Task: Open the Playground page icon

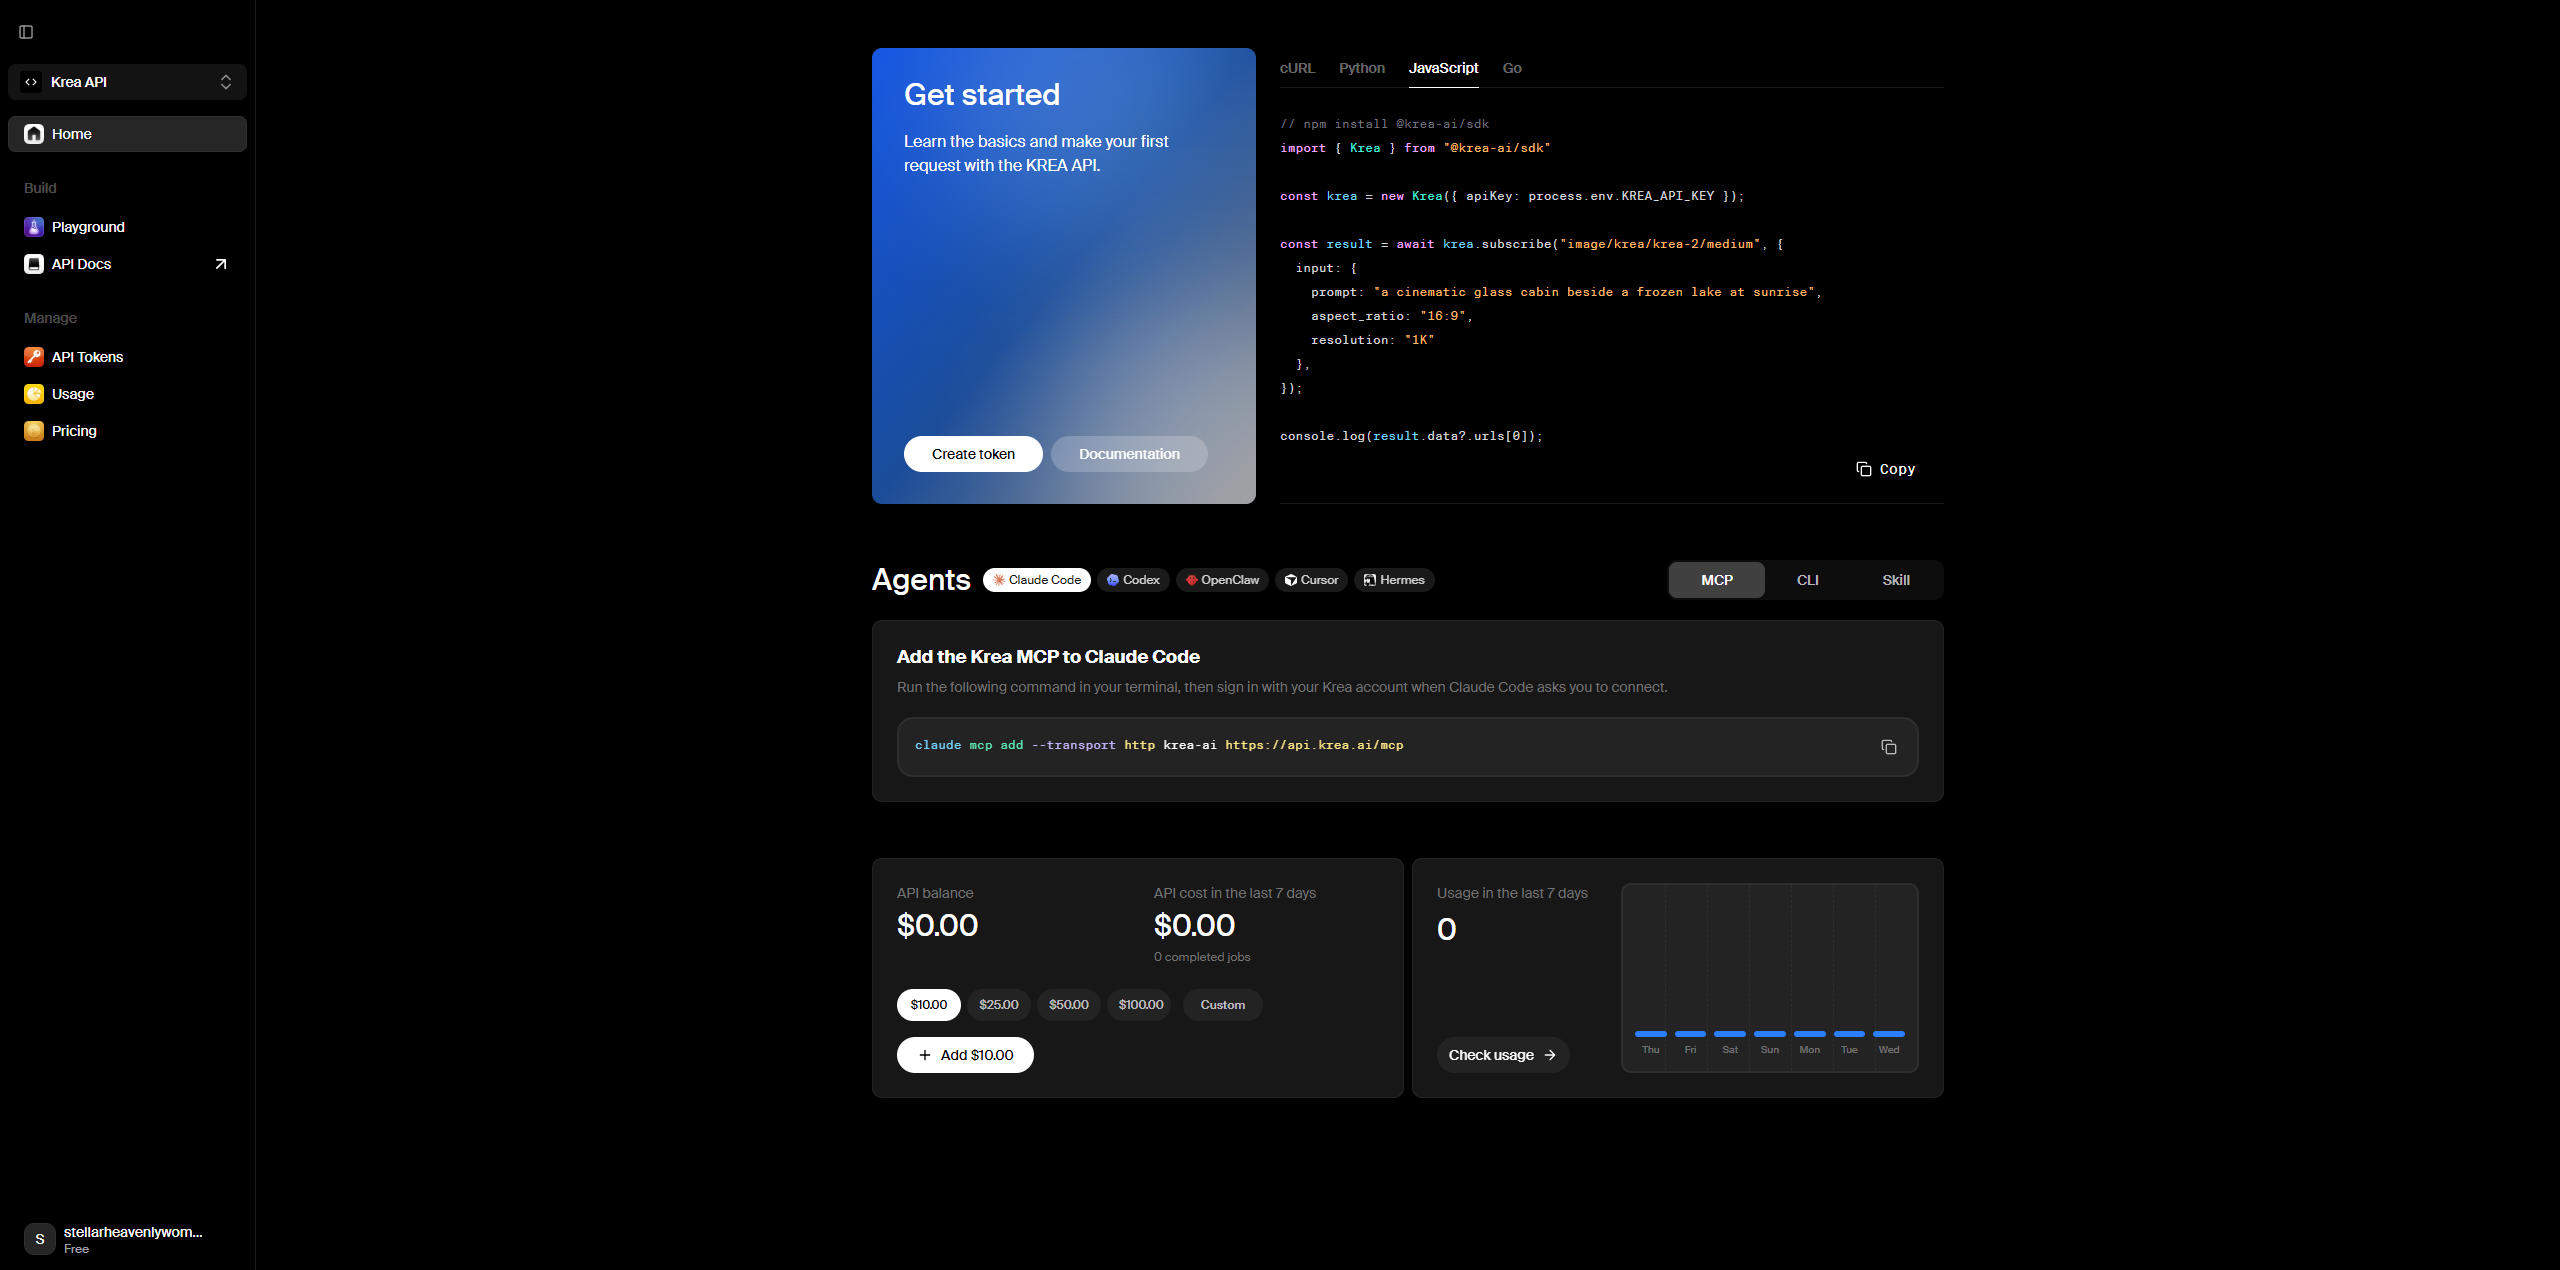Action: [34, 227]
